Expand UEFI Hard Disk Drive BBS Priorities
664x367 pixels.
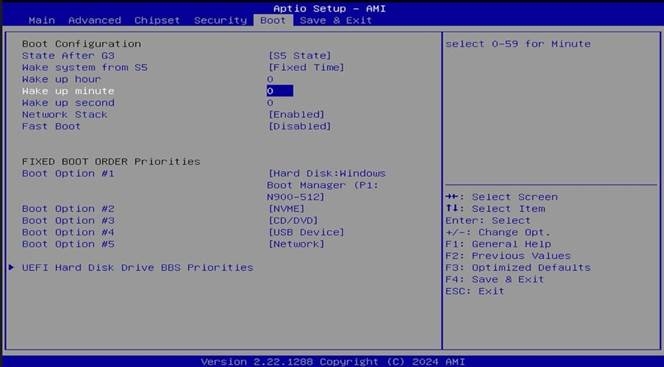coord(137,268)
